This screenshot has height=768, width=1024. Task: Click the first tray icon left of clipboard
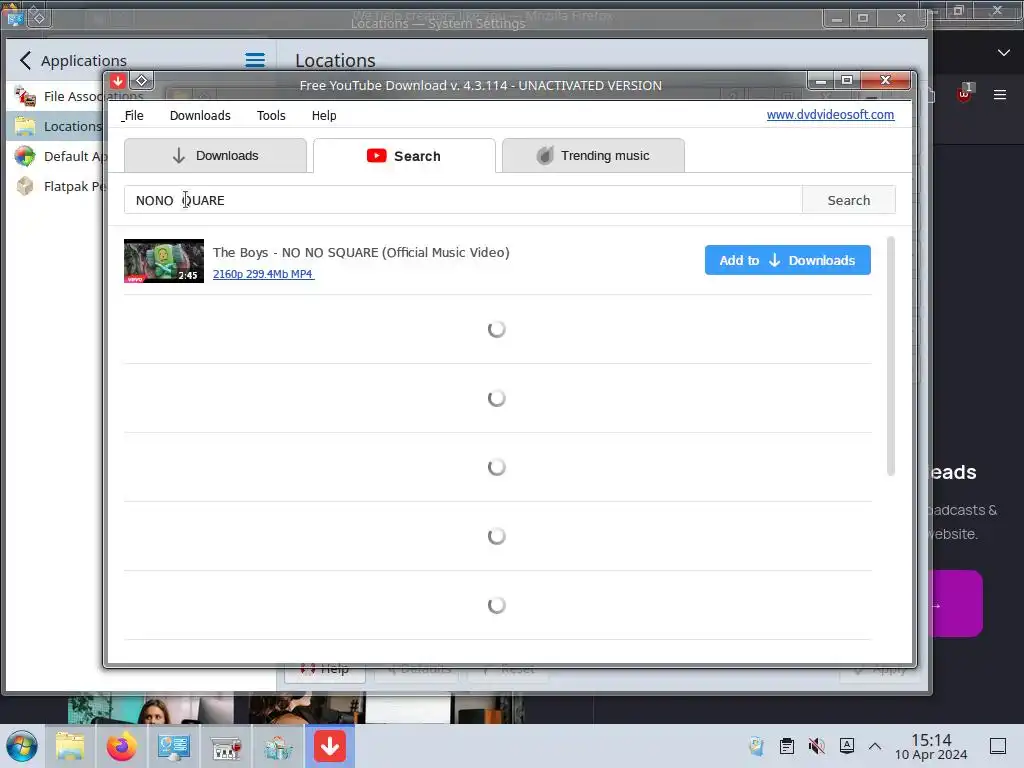[756, 746]
